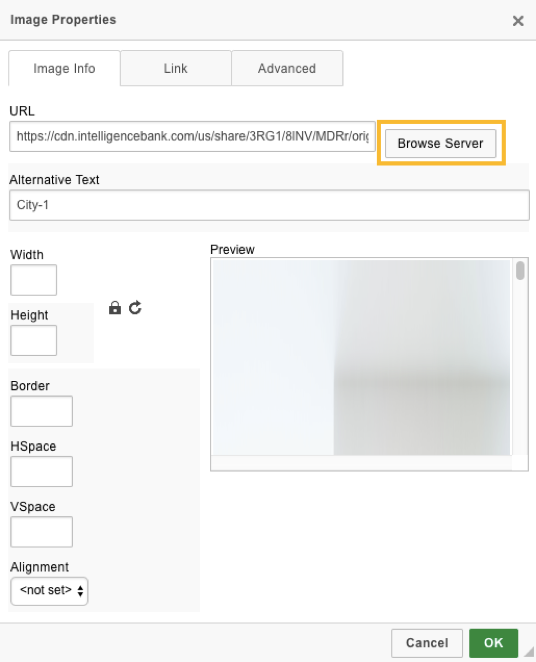The height and width of the screenshot is (662, 536).
Task: Toggle the lock ratio padlock icon
Action: (115, 308)
